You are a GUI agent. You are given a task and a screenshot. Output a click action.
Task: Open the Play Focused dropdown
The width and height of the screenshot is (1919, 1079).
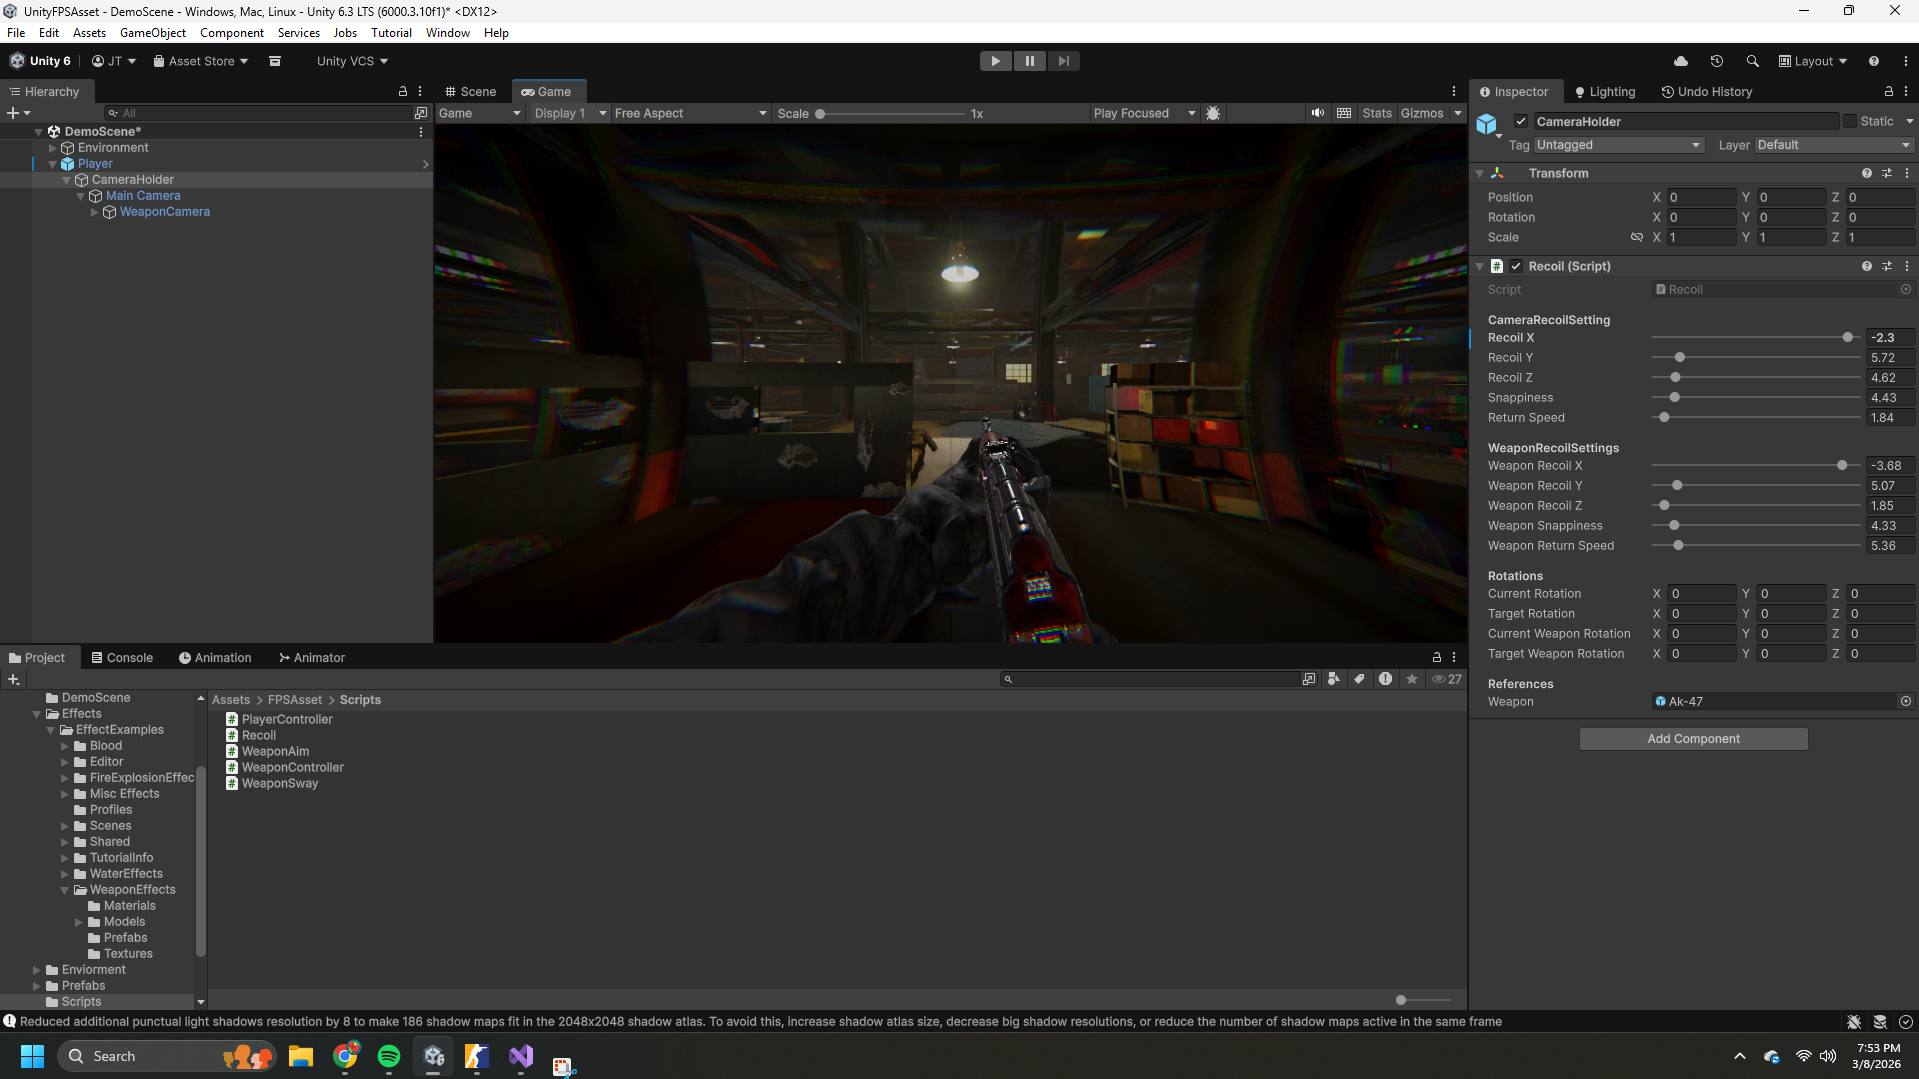(1144, 113)
